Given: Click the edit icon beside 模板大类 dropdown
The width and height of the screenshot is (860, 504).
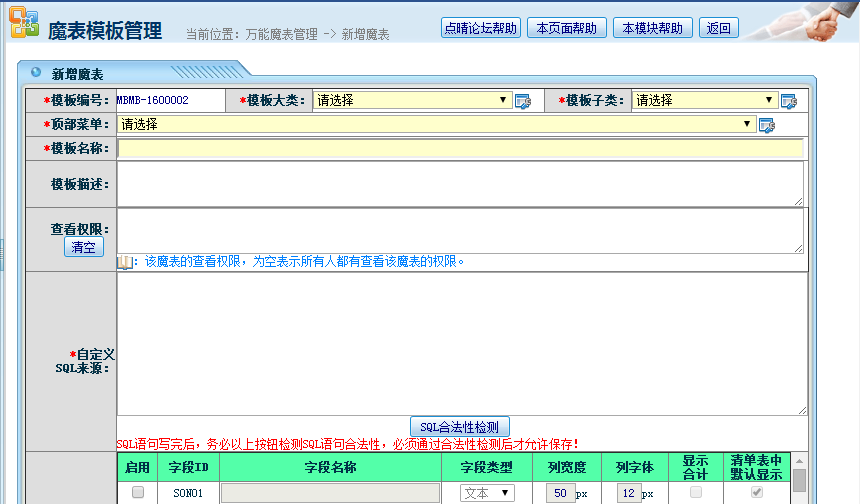Looking at the screenshot, I should 523,101.
